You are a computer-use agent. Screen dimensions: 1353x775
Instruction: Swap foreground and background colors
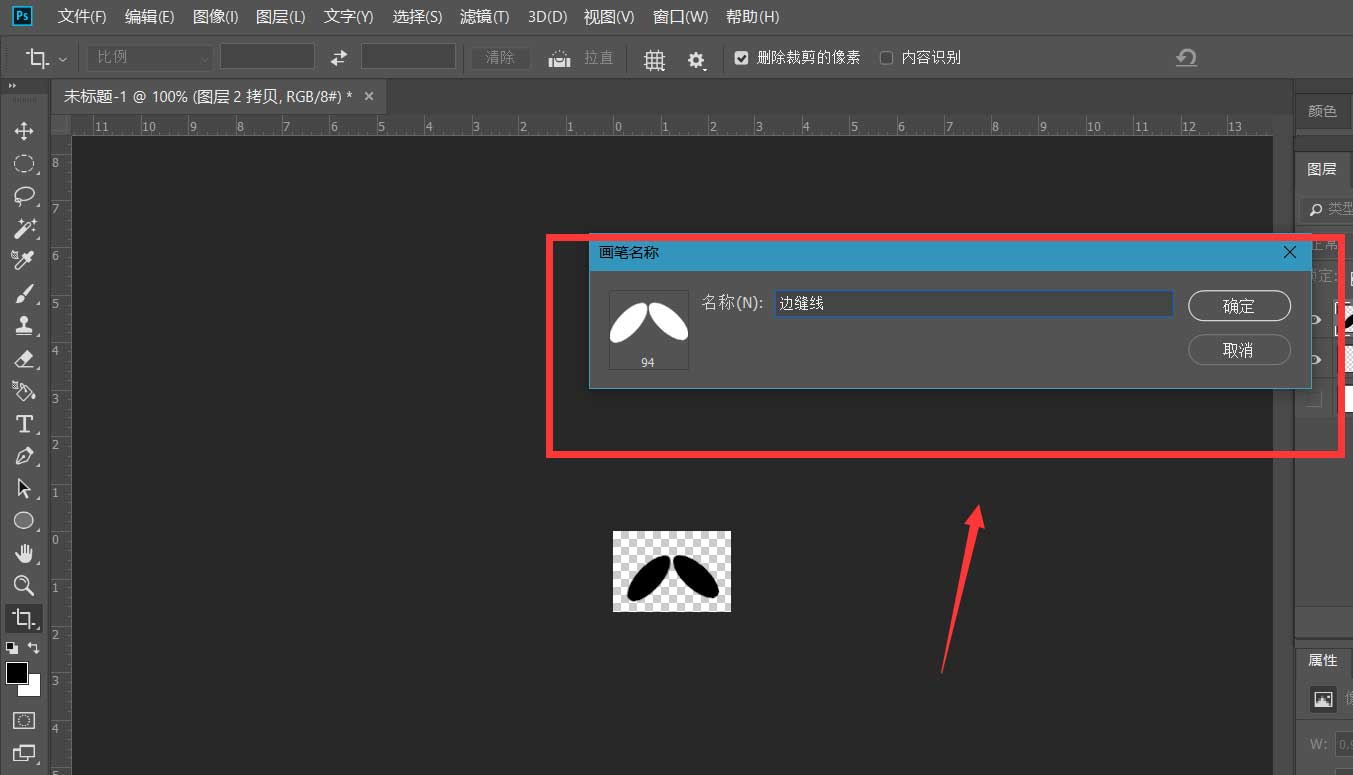coord(33,648)
